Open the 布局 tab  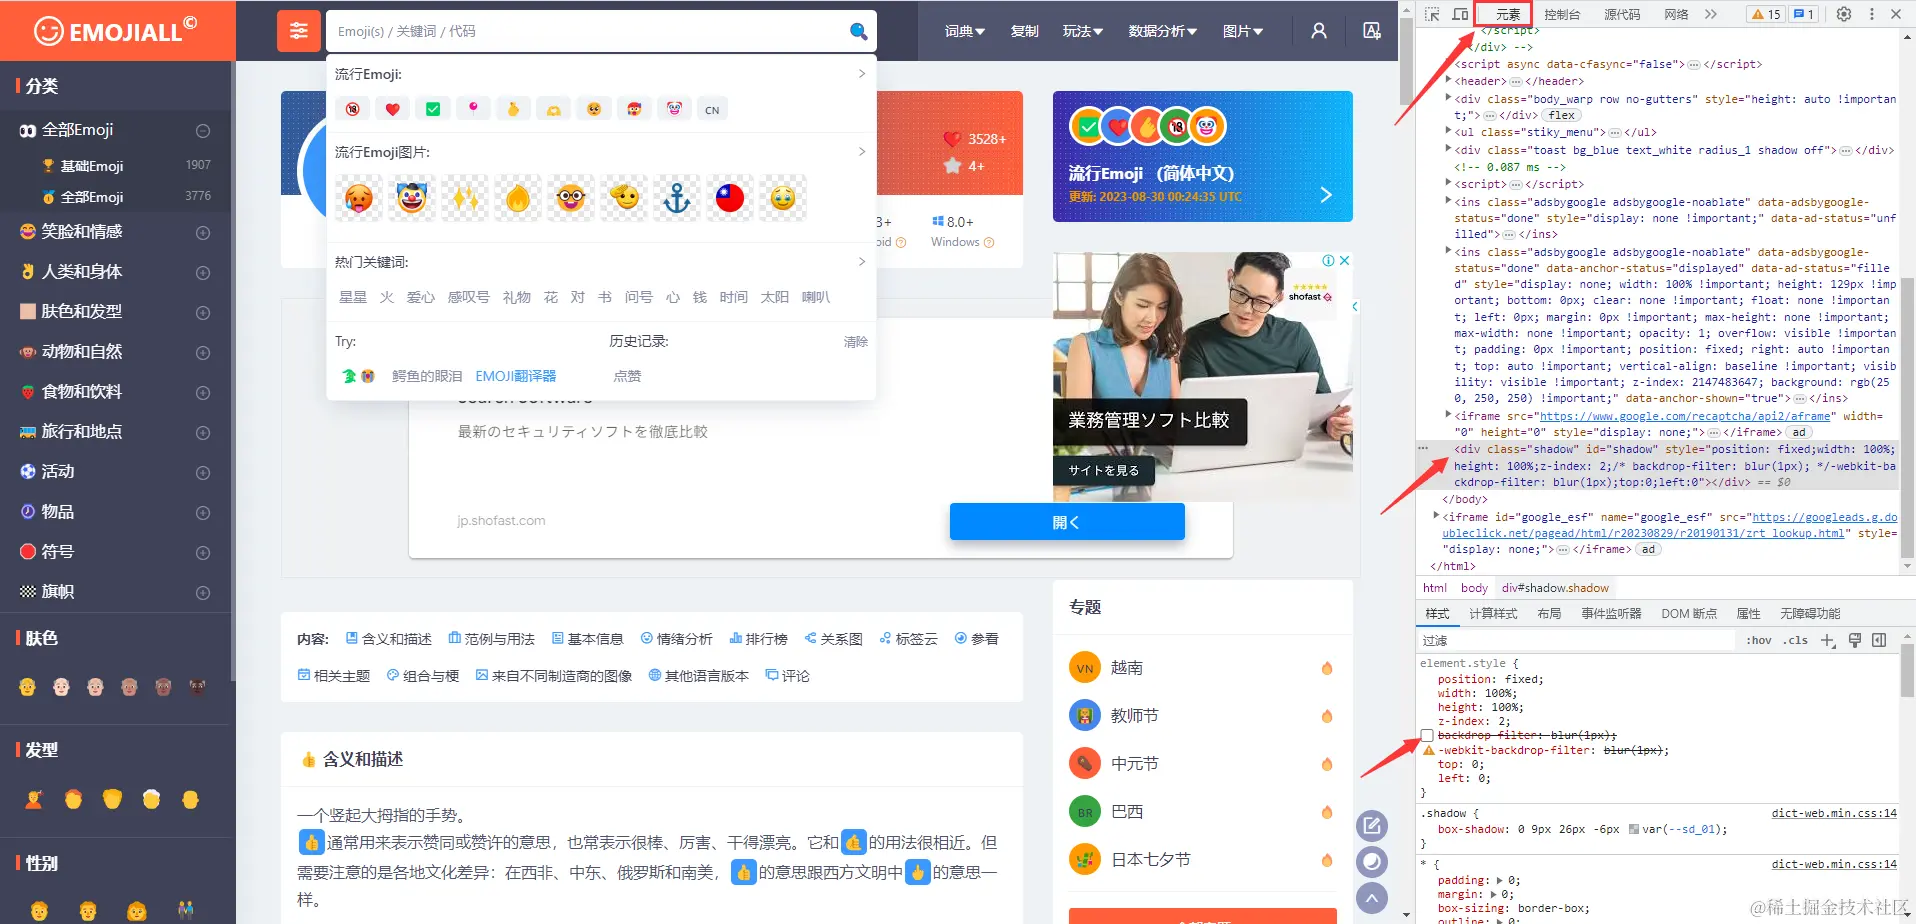click(1549, 614)
